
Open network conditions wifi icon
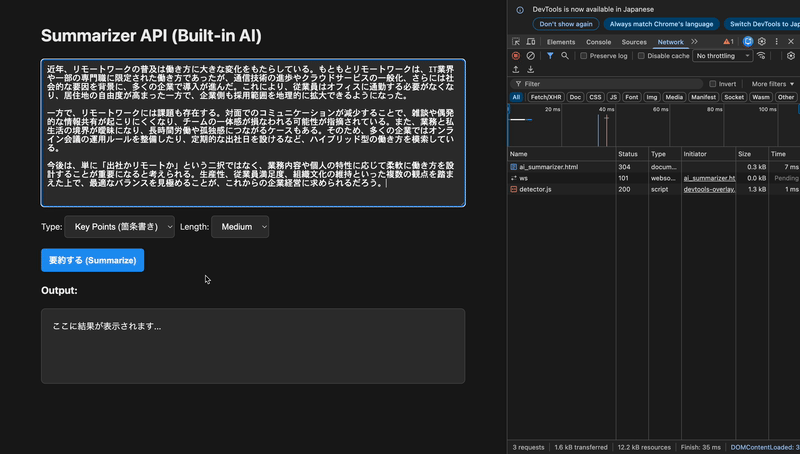[x=761, y=56]
